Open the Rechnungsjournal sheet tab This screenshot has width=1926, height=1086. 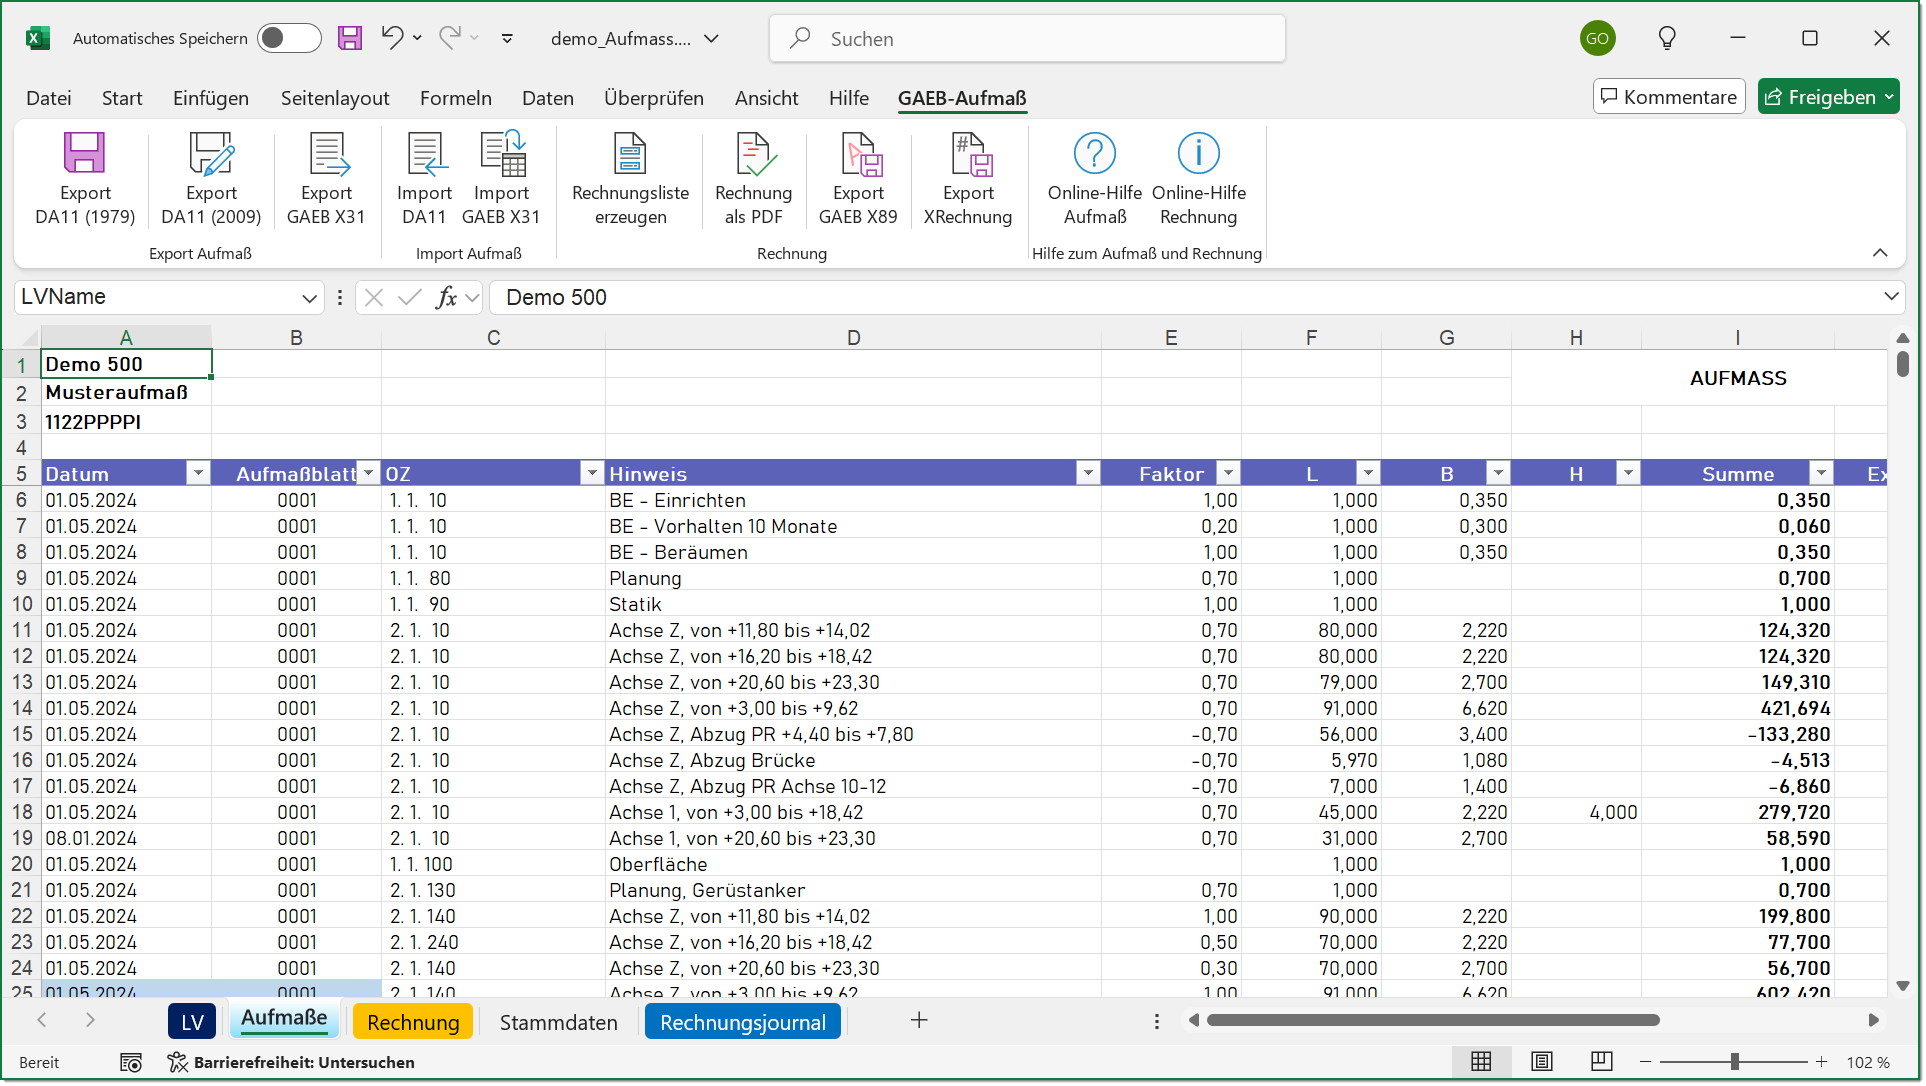[742, 1021]
